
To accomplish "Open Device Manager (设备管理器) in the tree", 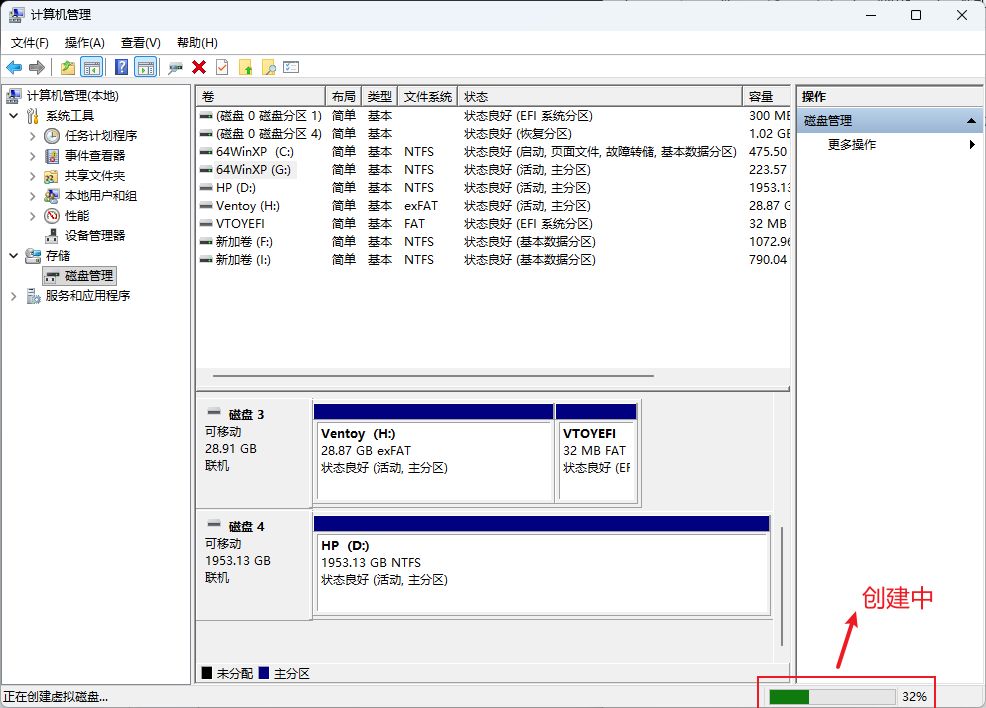I will [x=95, y=236].
